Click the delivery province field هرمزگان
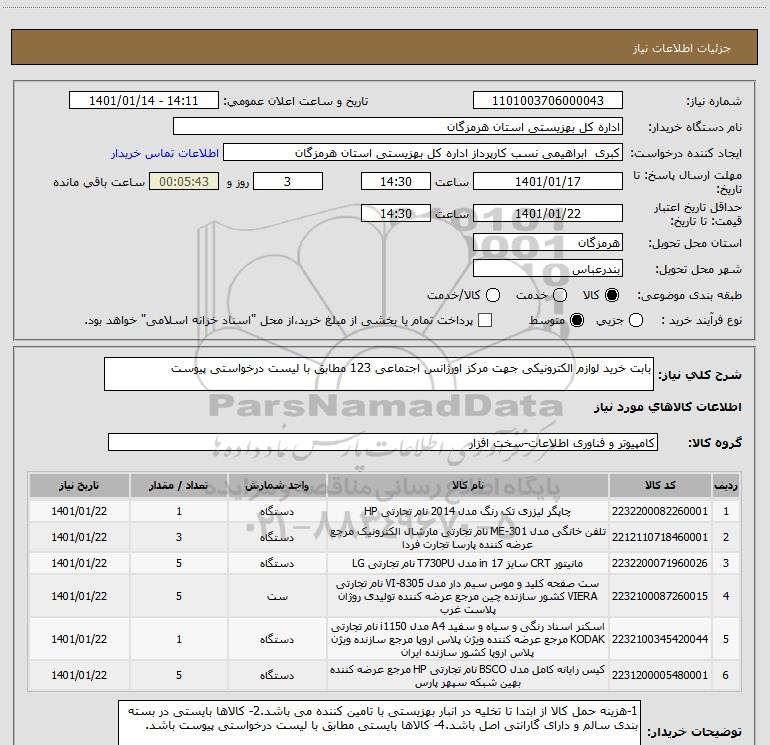The width and height of the screenshot is (770, 745). point(548,243)
